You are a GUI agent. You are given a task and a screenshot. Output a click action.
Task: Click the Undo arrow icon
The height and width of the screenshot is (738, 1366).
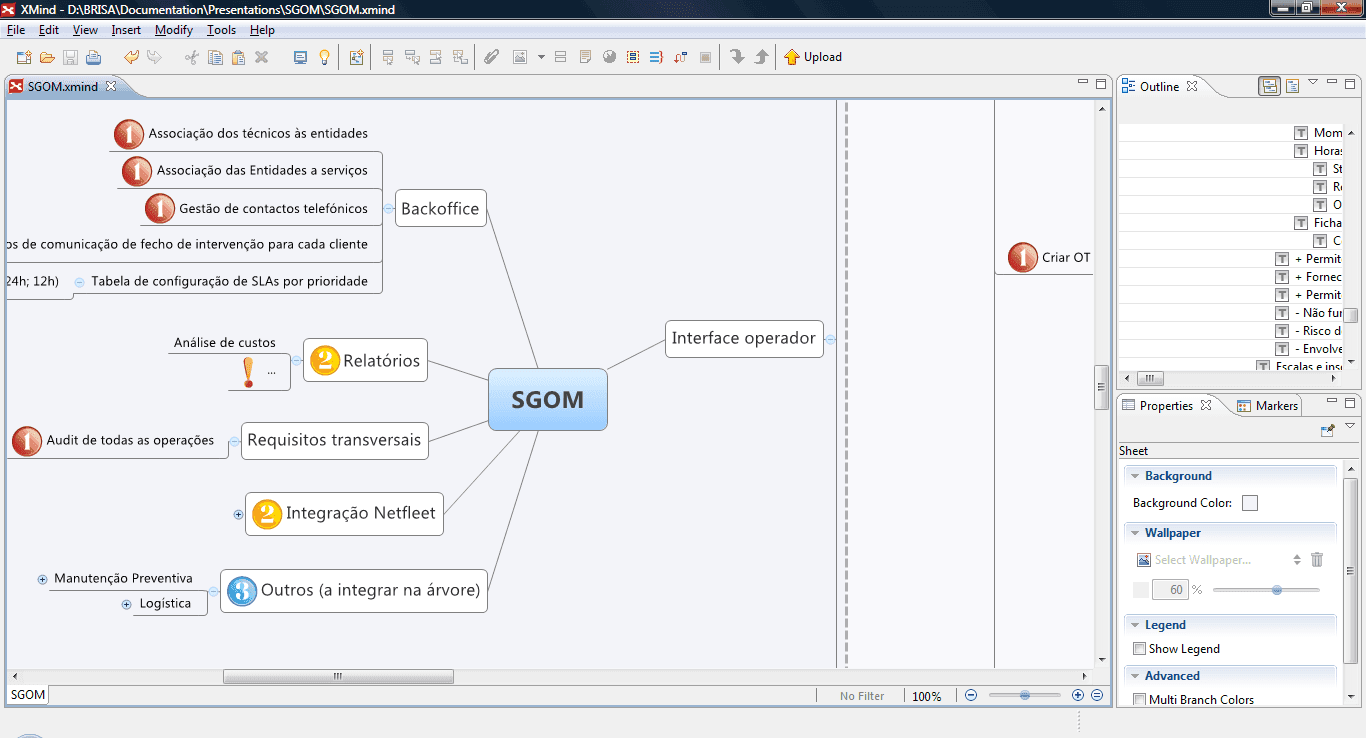(x=131, y=57)
